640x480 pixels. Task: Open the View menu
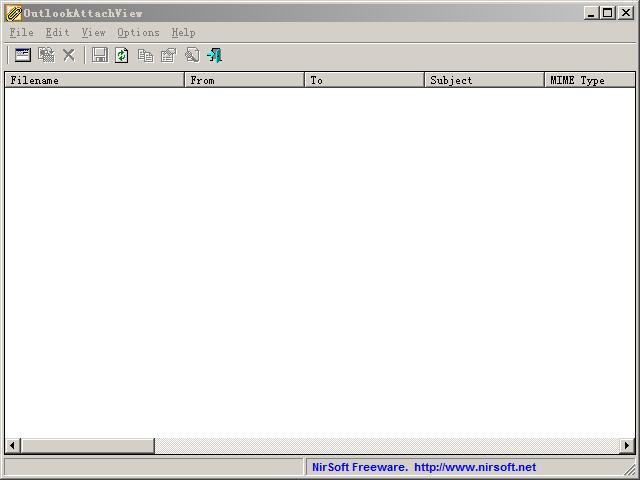click(x=93, y=32)
